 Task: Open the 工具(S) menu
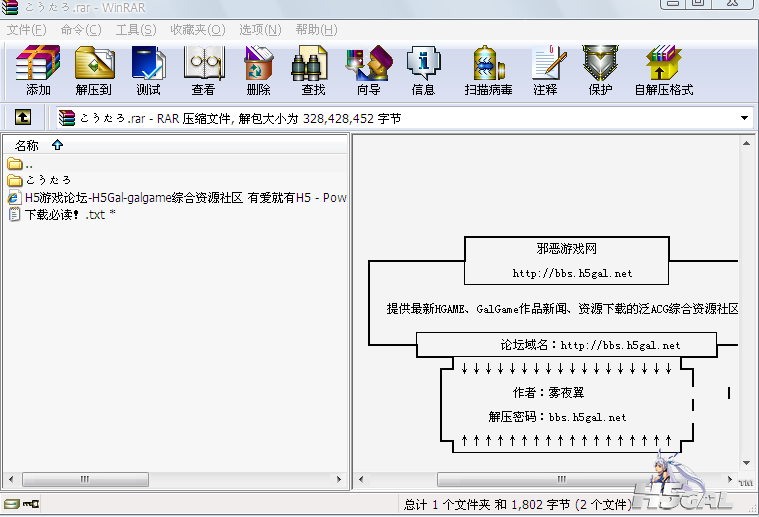pyautogui.click(x=136, y=30)
